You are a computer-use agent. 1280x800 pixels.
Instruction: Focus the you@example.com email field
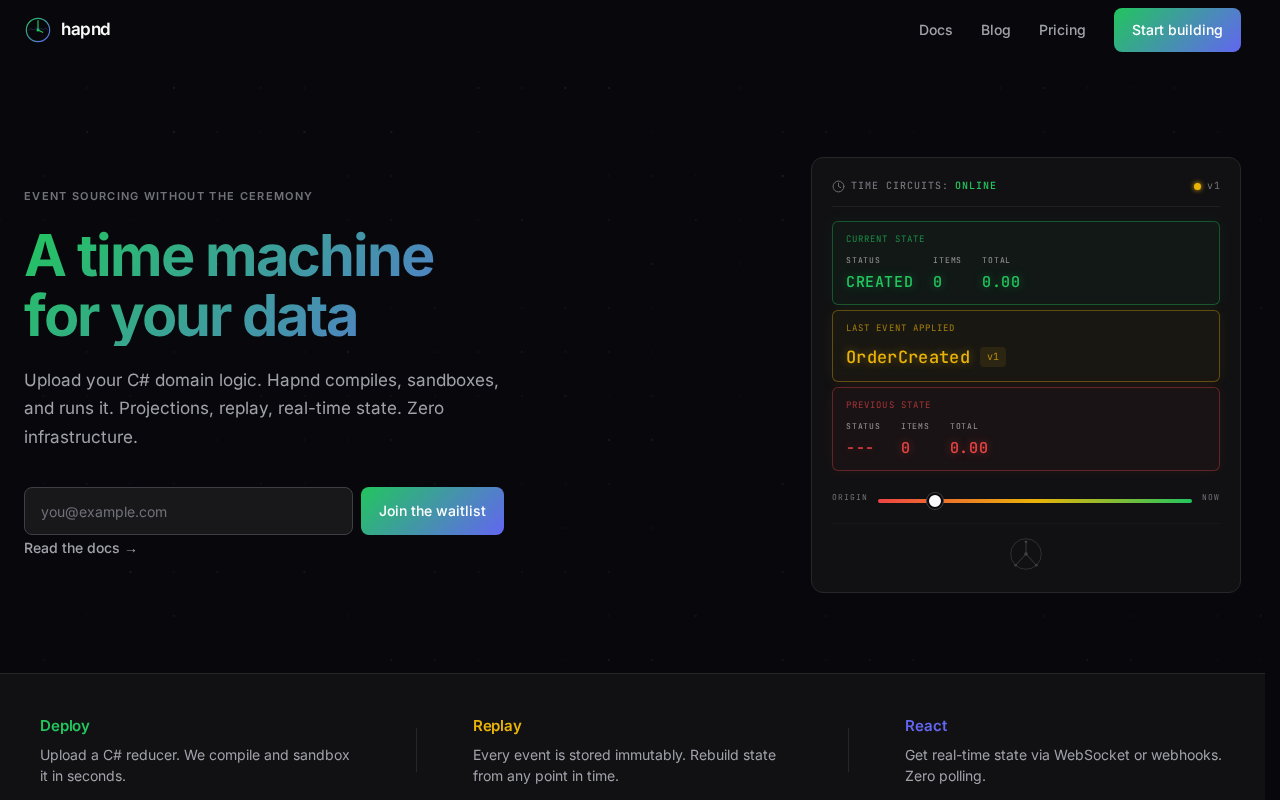188,511
